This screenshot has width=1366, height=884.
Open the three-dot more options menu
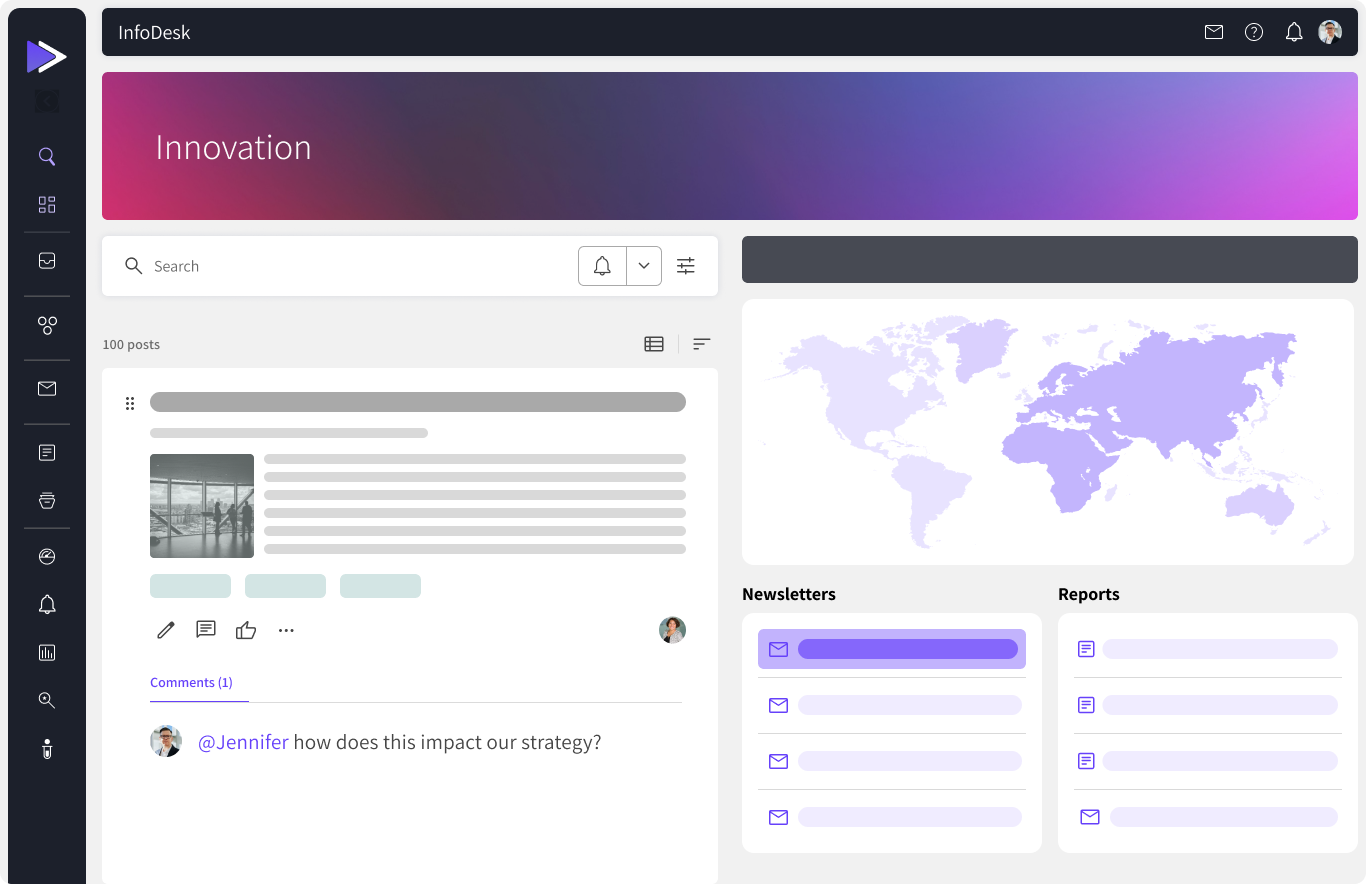(286, 630)
